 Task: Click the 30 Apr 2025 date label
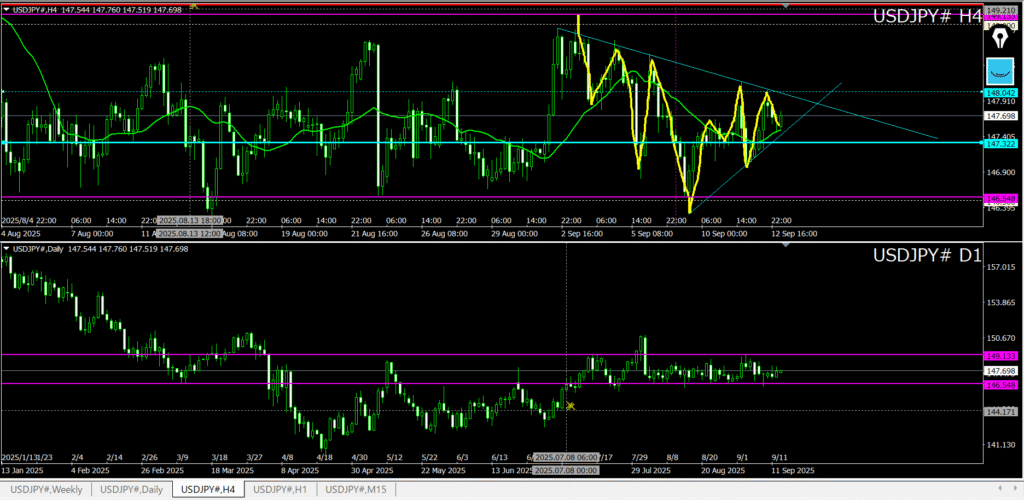point(374,470)
